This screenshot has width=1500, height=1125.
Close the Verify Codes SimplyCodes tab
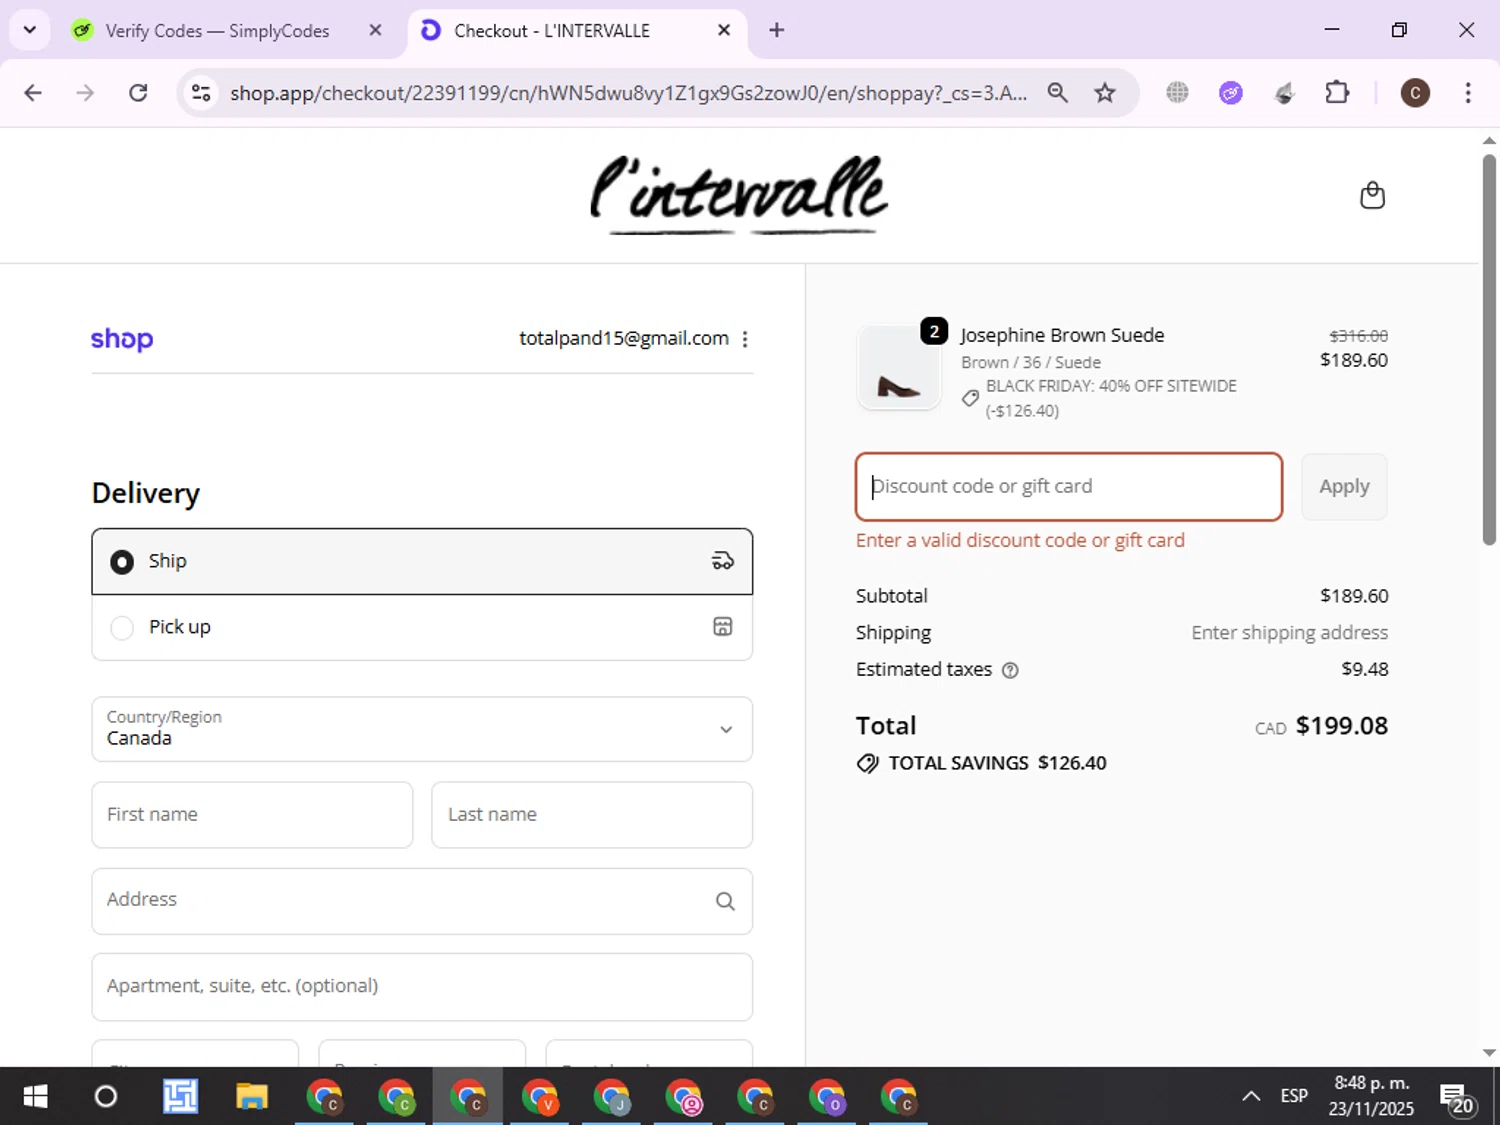375,30
